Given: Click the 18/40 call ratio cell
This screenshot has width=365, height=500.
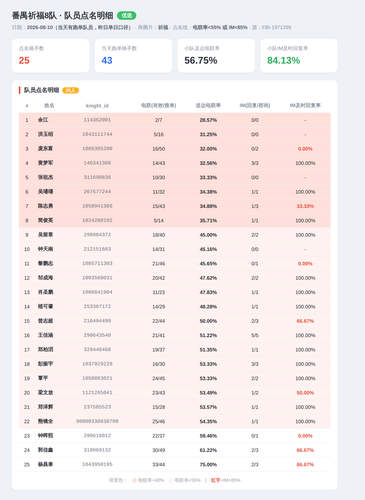Looking at the screenshot, I should [159, 235].
